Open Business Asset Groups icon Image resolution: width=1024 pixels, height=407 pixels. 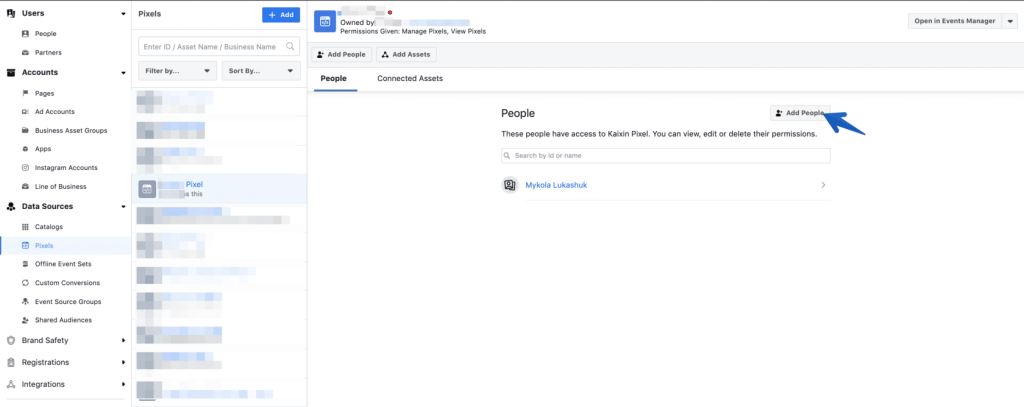click(25, 131)
